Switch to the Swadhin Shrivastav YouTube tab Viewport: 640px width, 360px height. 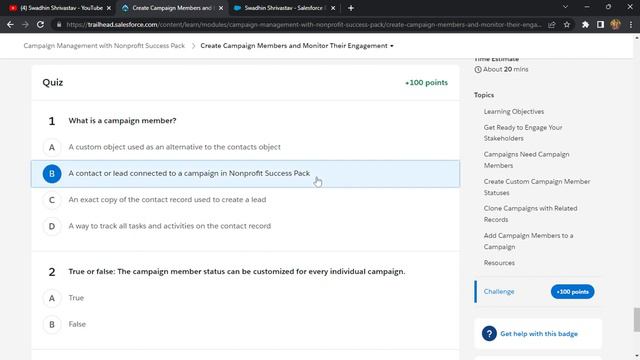[60, 8]
